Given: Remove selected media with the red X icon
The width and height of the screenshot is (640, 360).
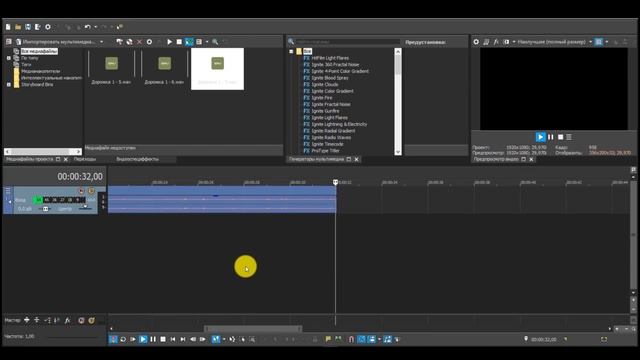Looking at the screenshot, I should [139, 42].
